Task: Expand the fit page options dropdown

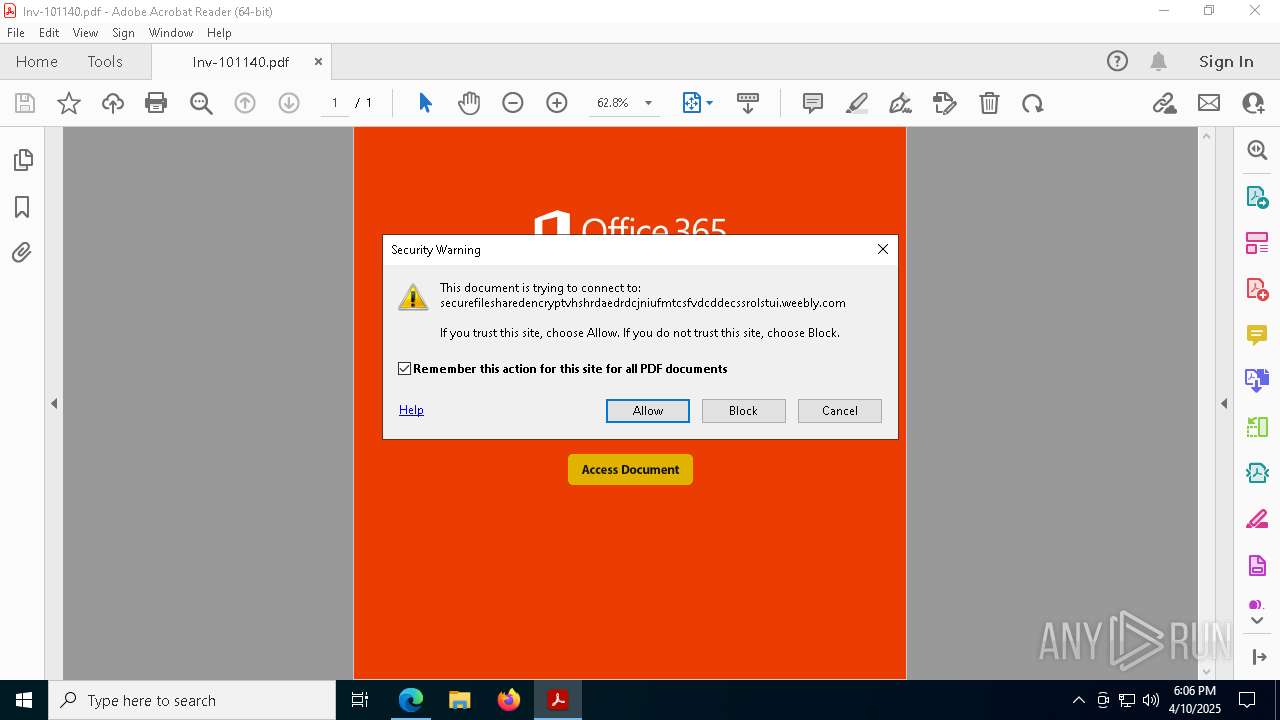Action: point(709,103)
